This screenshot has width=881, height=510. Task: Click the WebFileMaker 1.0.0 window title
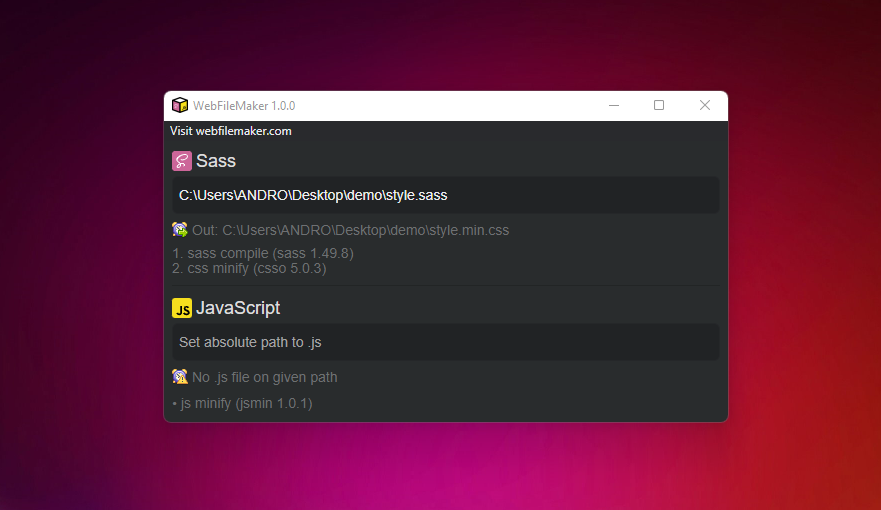coord(244,106)
